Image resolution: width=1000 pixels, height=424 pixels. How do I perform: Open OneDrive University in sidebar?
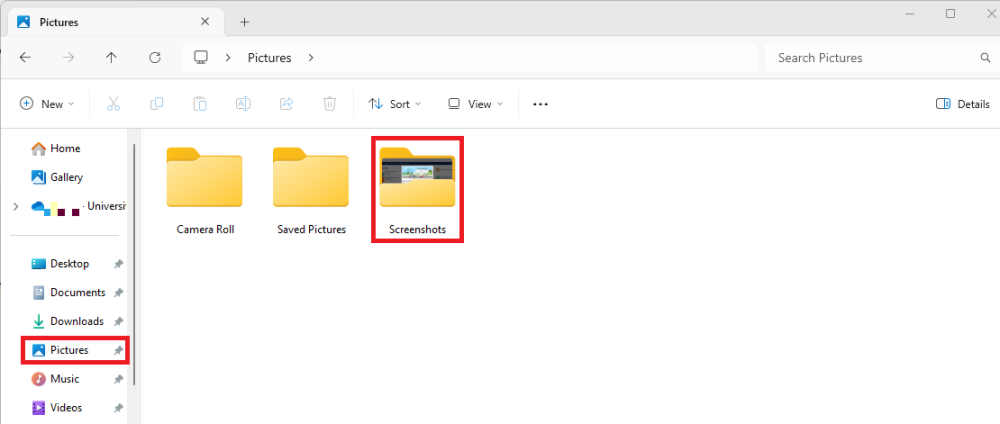click(x=78, y=207)
